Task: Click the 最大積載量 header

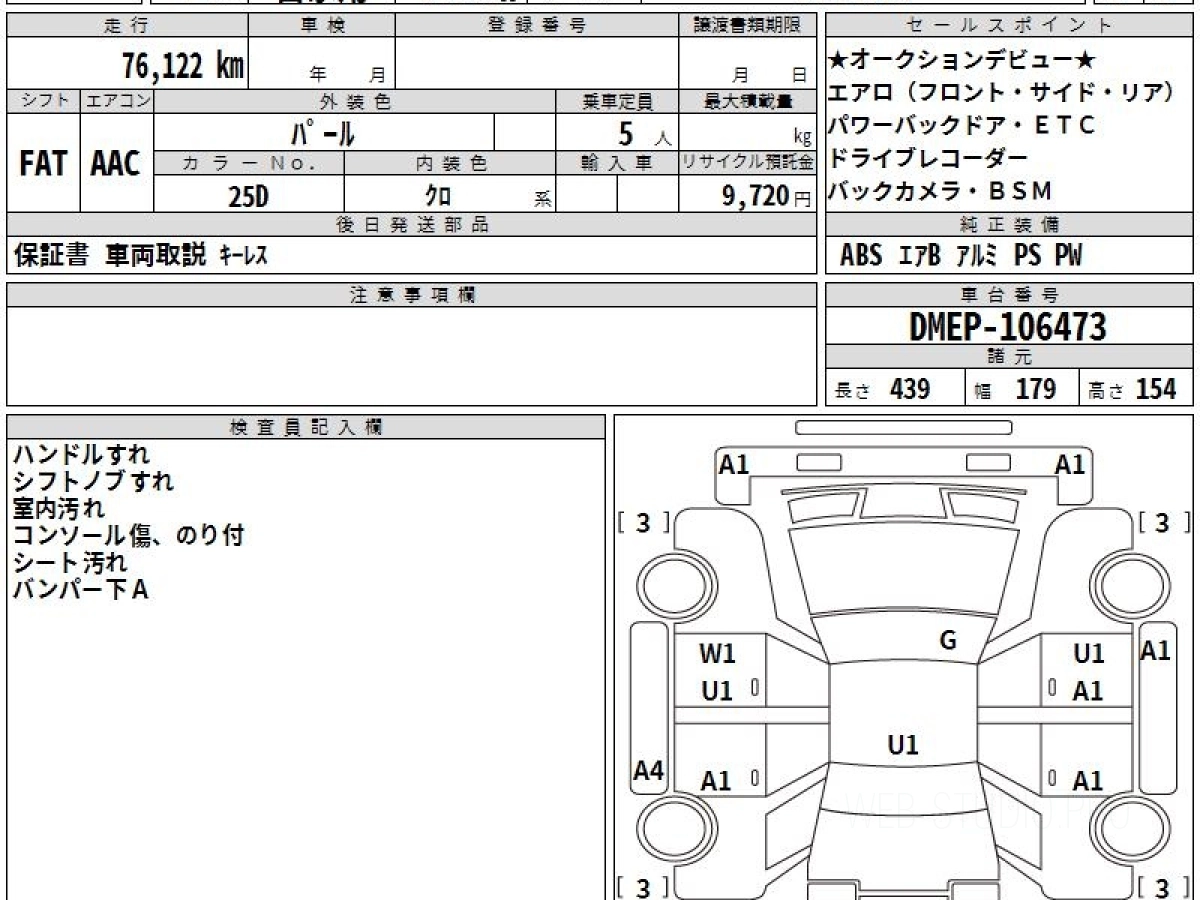Action: click(747, 101)
